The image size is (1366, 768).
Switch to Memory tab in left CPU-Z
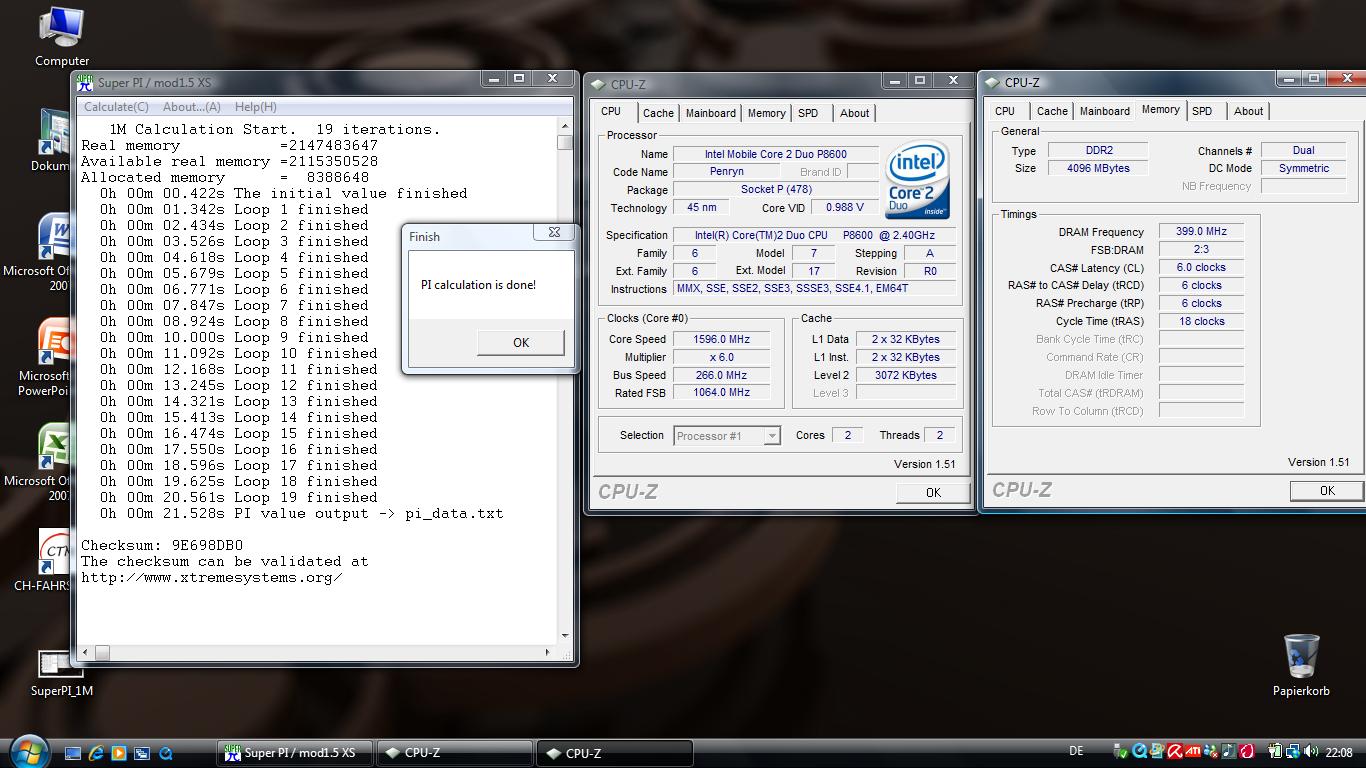[767, 113]
